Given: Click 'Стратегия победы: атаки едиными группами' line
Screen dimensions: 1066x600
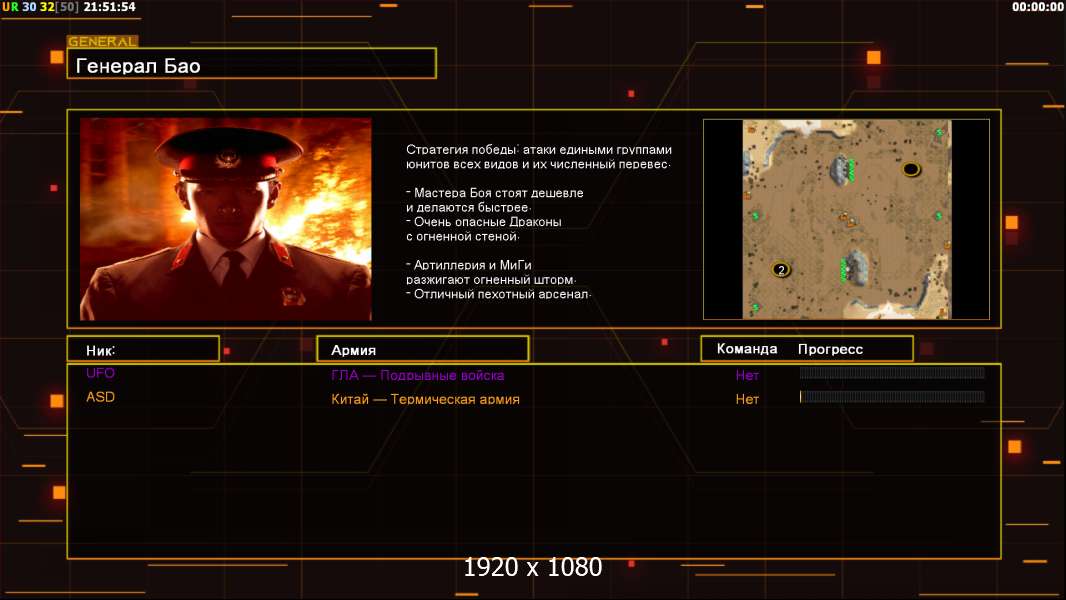Looking at the screenshot, I should [x=538, y=149].
